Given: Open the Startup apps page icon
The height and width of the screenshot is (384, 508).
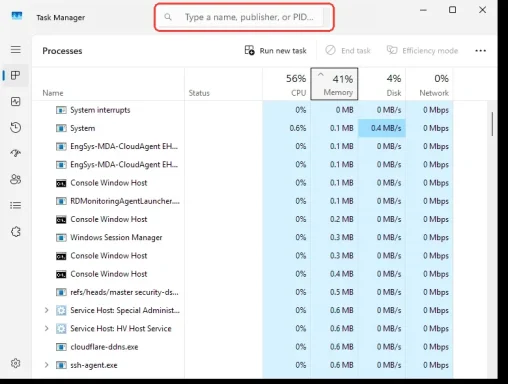Looking at the screenshot, I should (x=16, y=153).
